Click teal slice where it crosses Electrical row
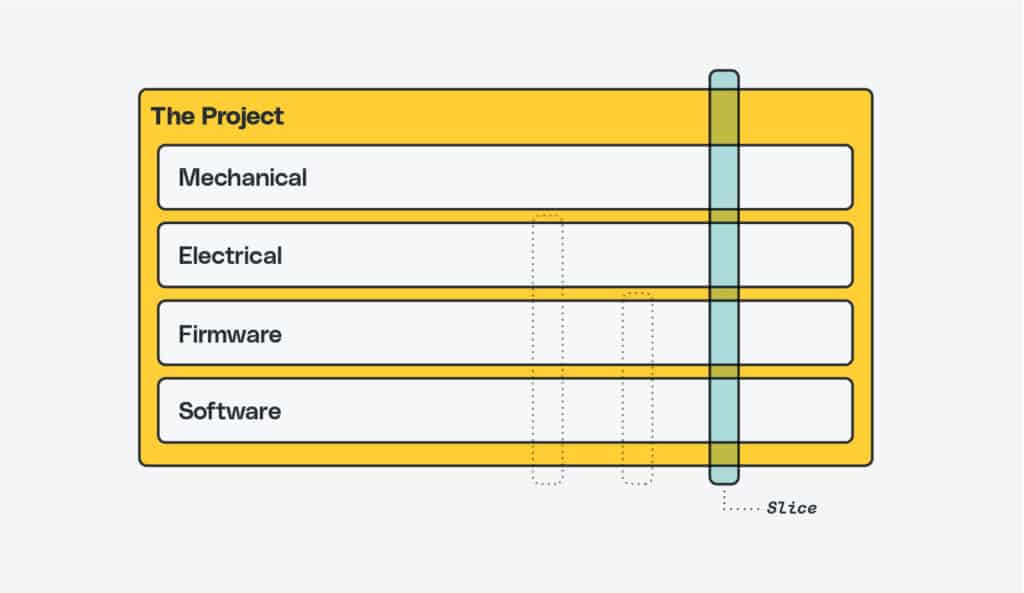 (724, 255)
